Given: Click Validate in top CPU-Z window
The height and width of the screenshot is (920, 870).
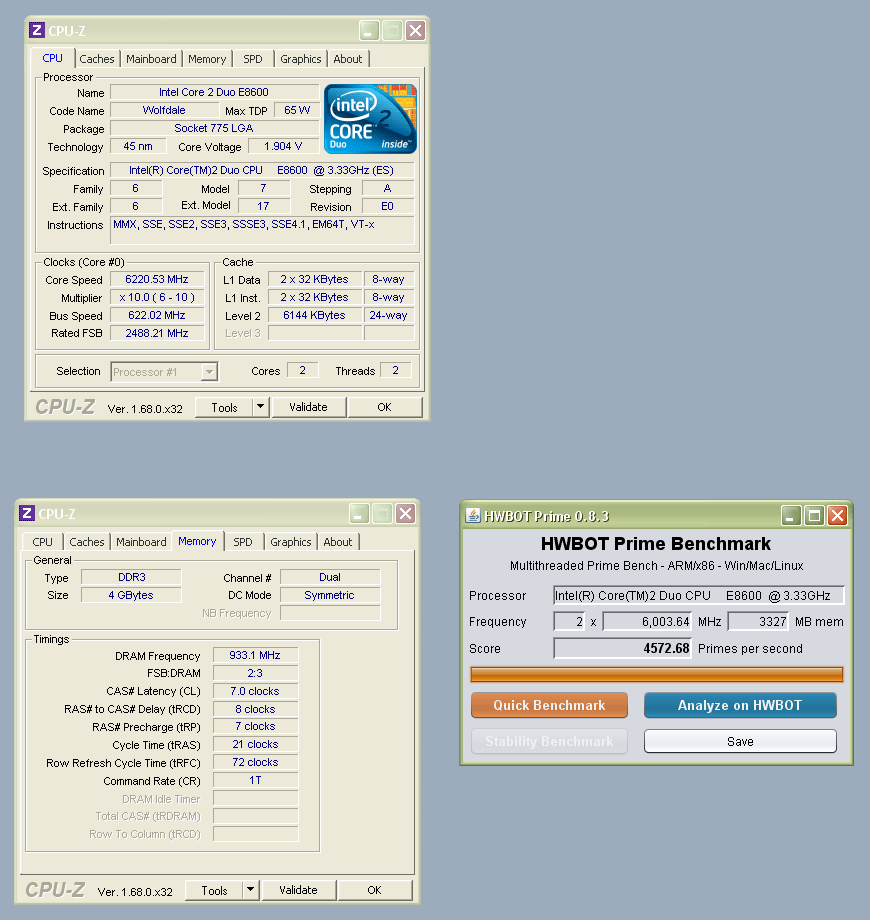Looking at the screenshot, I should (x=308, y=407).
